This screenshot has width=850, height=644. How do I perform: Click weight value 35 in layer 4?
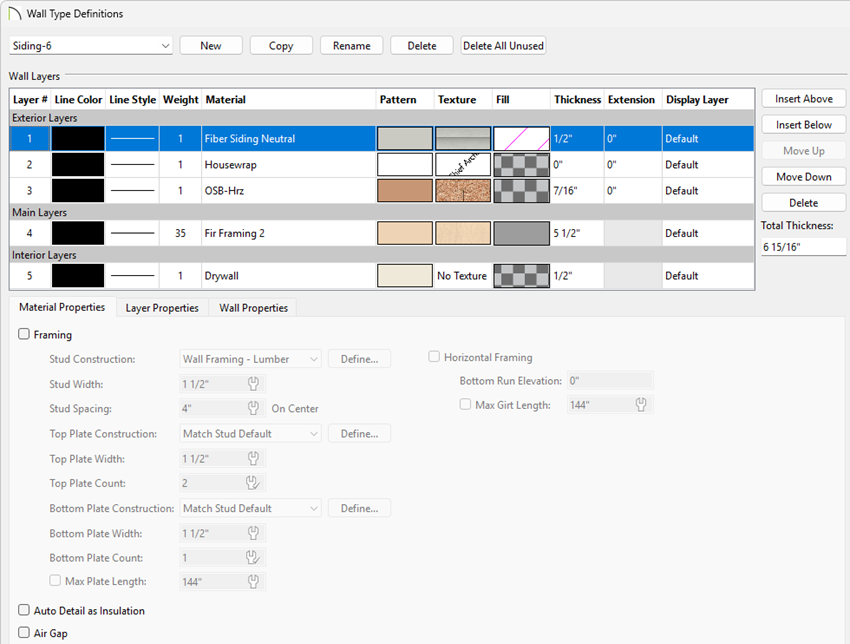[181, 233]
